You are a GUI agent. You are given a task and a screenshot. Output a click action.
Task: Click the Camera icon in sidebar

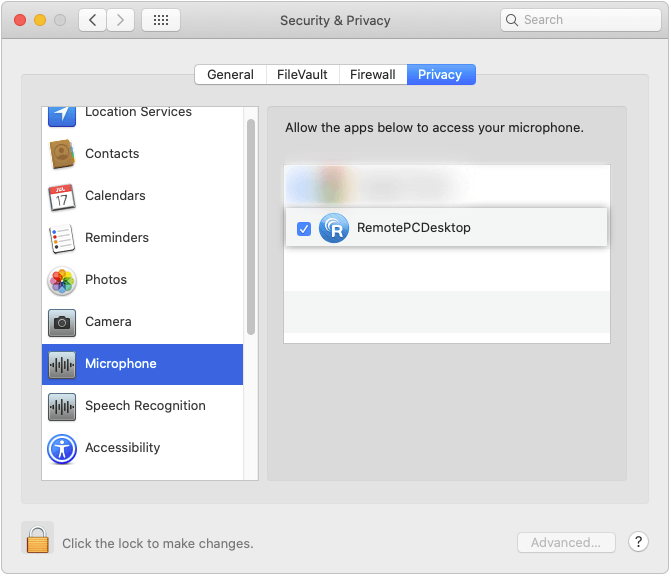point(62,323)
